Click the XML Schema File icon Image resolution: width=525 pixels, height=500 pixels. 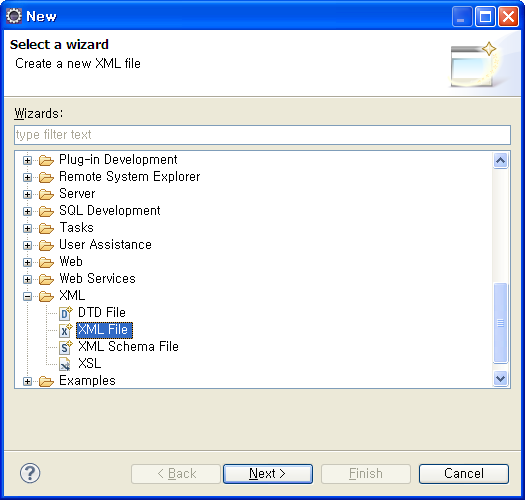[66, 347]
